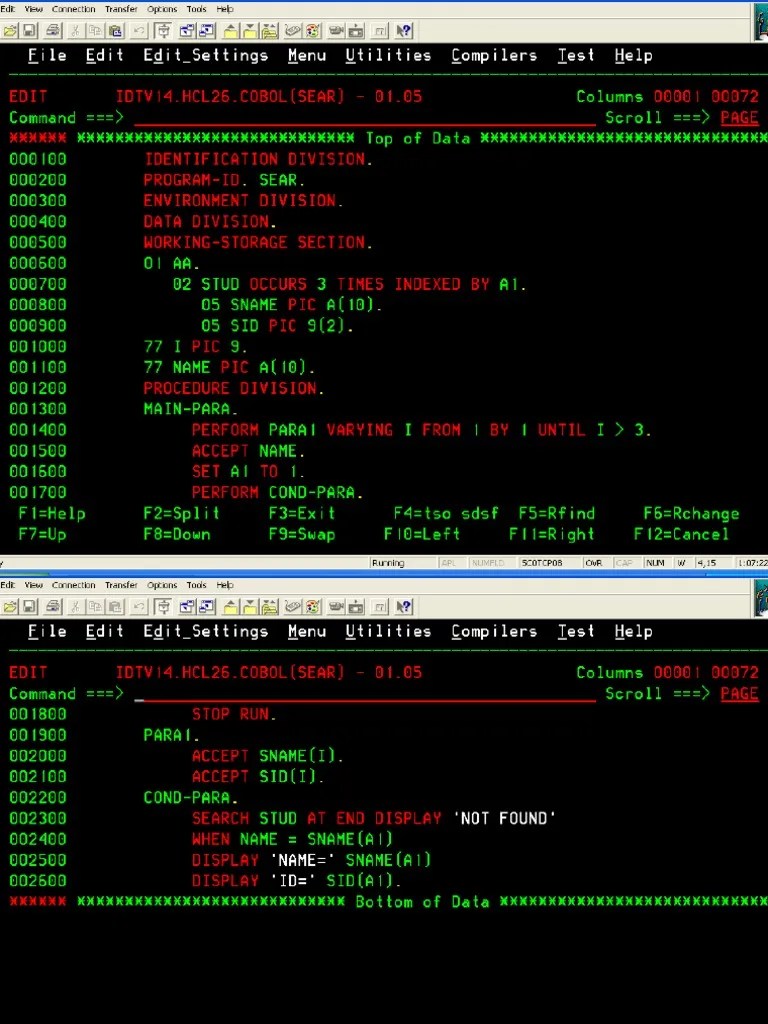The image size is (768, 1024).
Task: Click the record macro camera icon in upper window
Action: point(336,31)
